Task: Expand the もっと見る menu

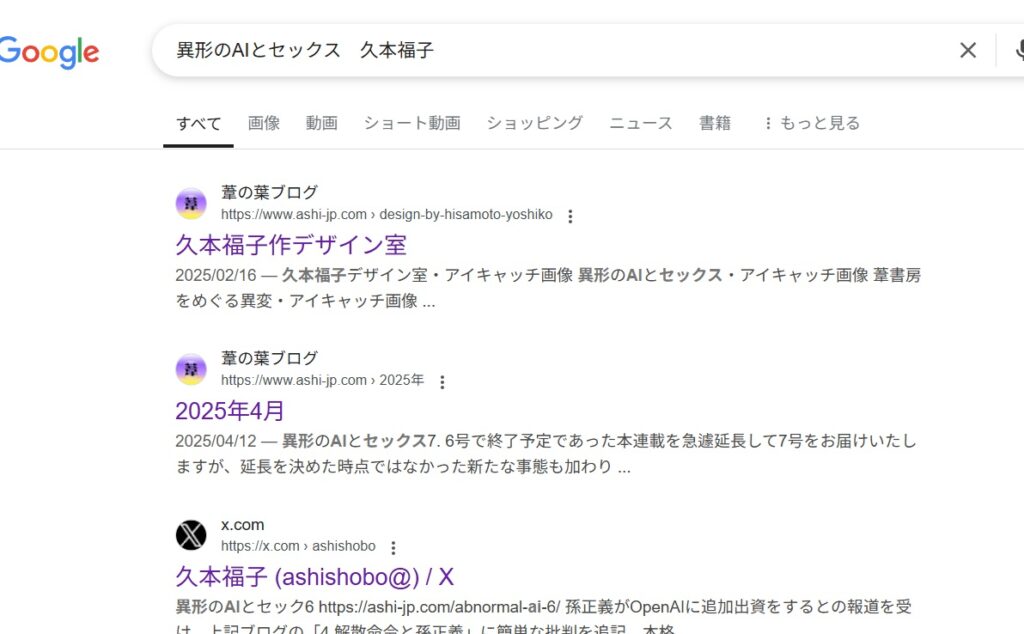Action: click(x=812, y=123)
